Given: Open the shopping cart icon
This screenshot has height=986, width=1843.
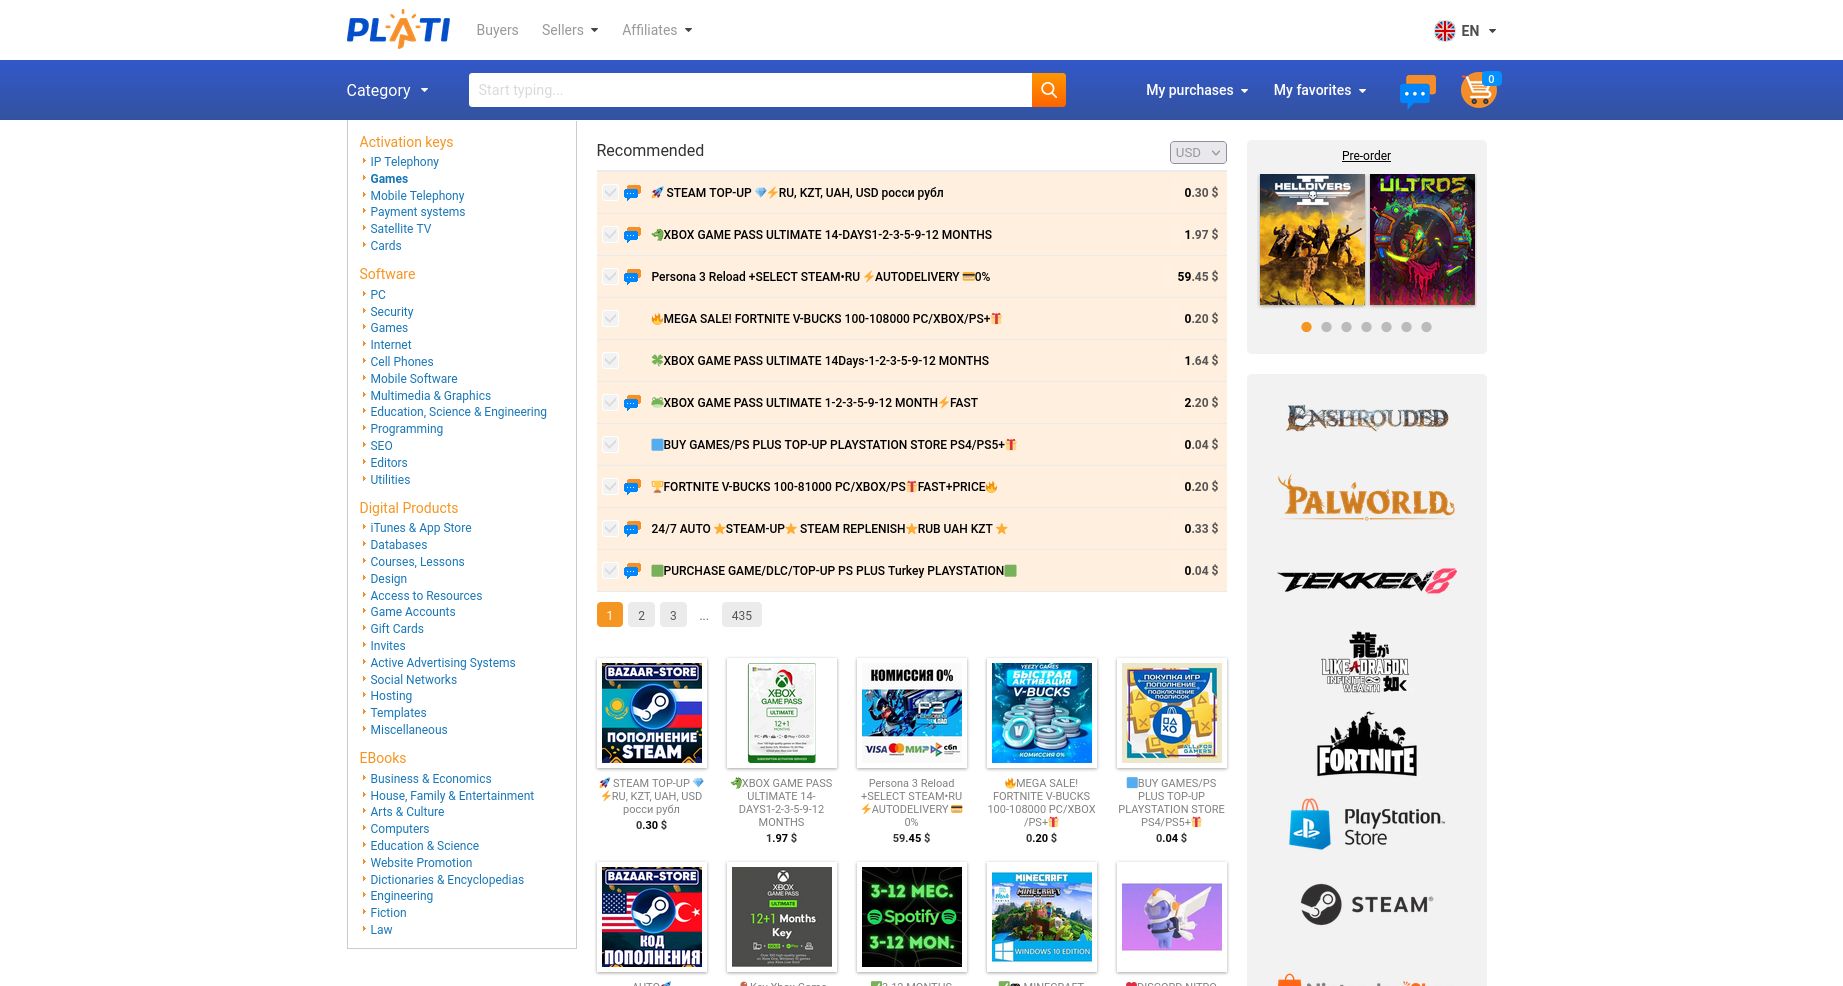Looking at the screenshot, I should (x=1479, y=90).
